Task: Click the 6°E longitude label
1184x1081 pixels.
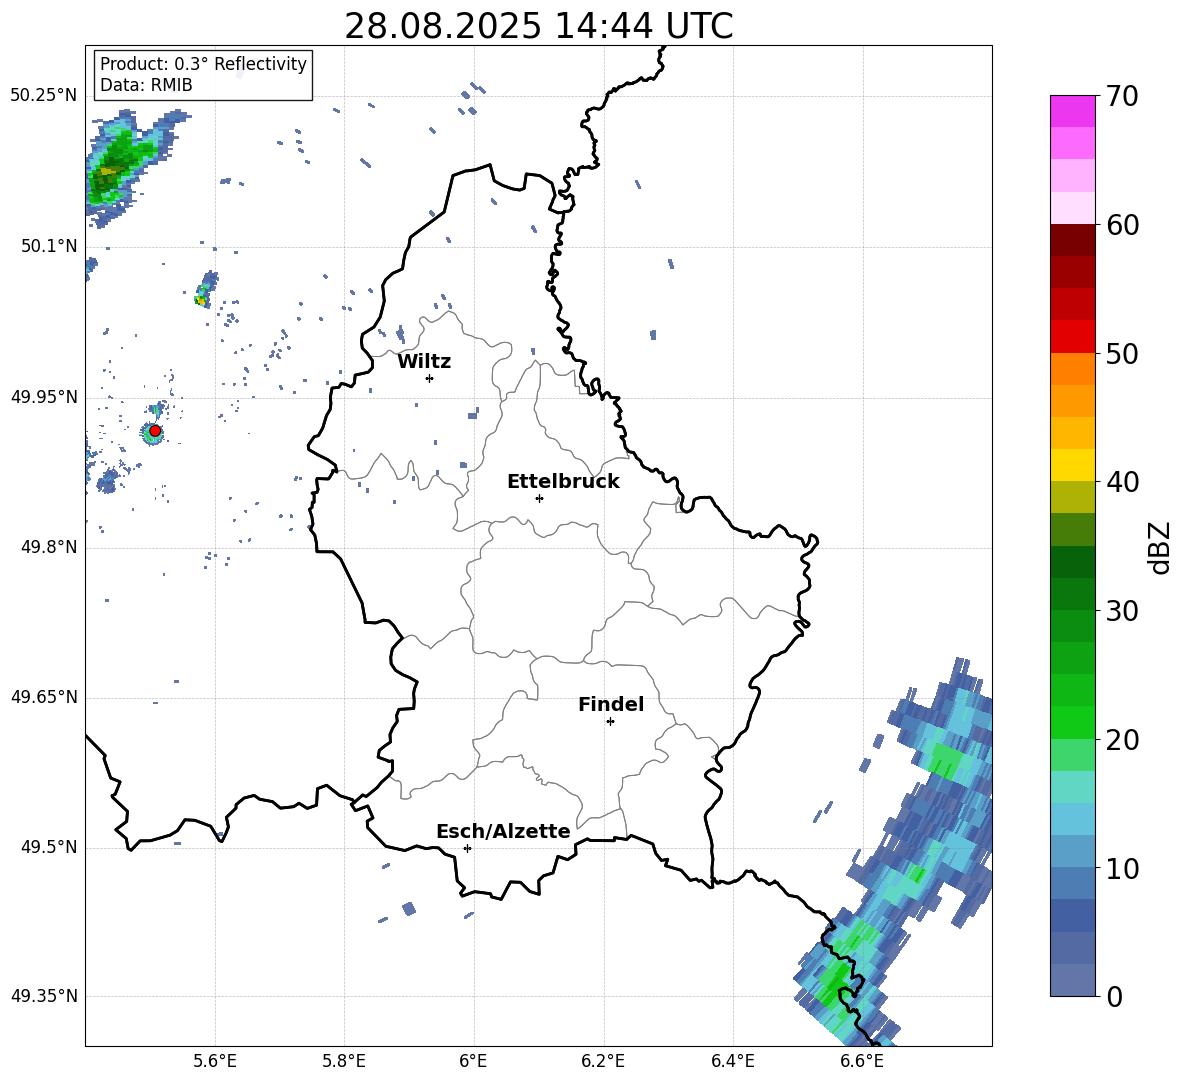Action: pyautogui.click(x=473, y=1062)
